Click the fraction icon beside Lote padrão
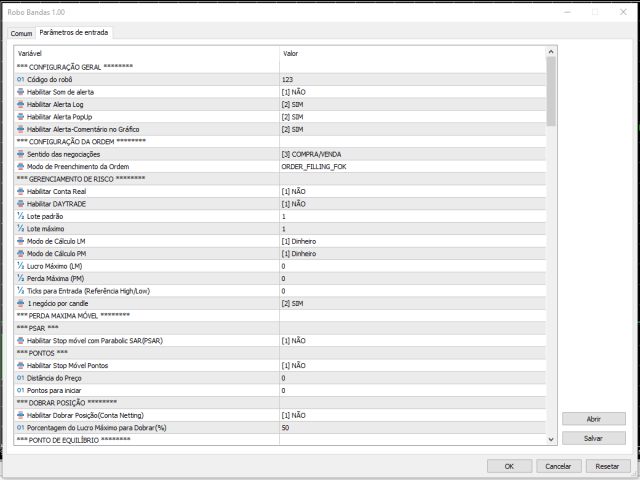Screen dimensions: 640x480 pyautogui.click(x=20, y=216)
